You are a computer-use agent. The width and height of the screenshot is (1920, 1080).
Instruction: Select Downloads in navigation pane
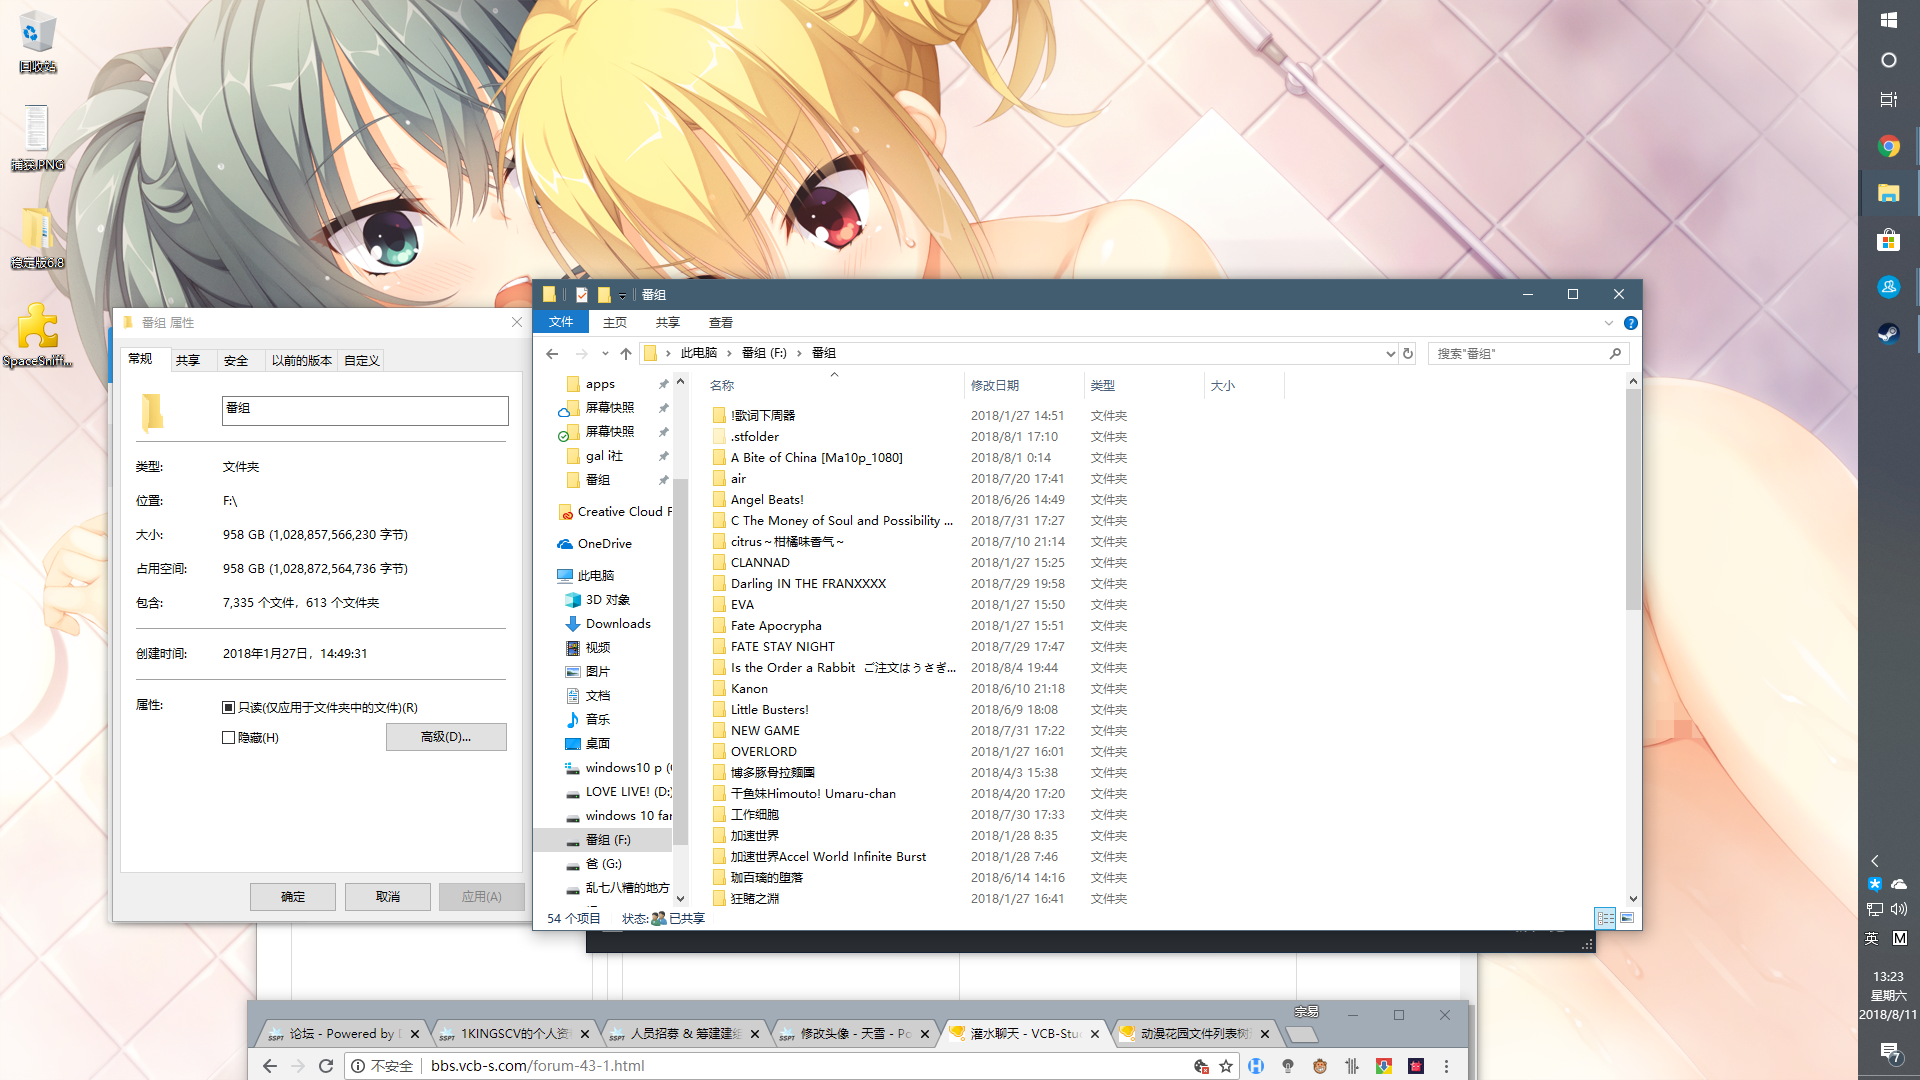click(618, 624)
